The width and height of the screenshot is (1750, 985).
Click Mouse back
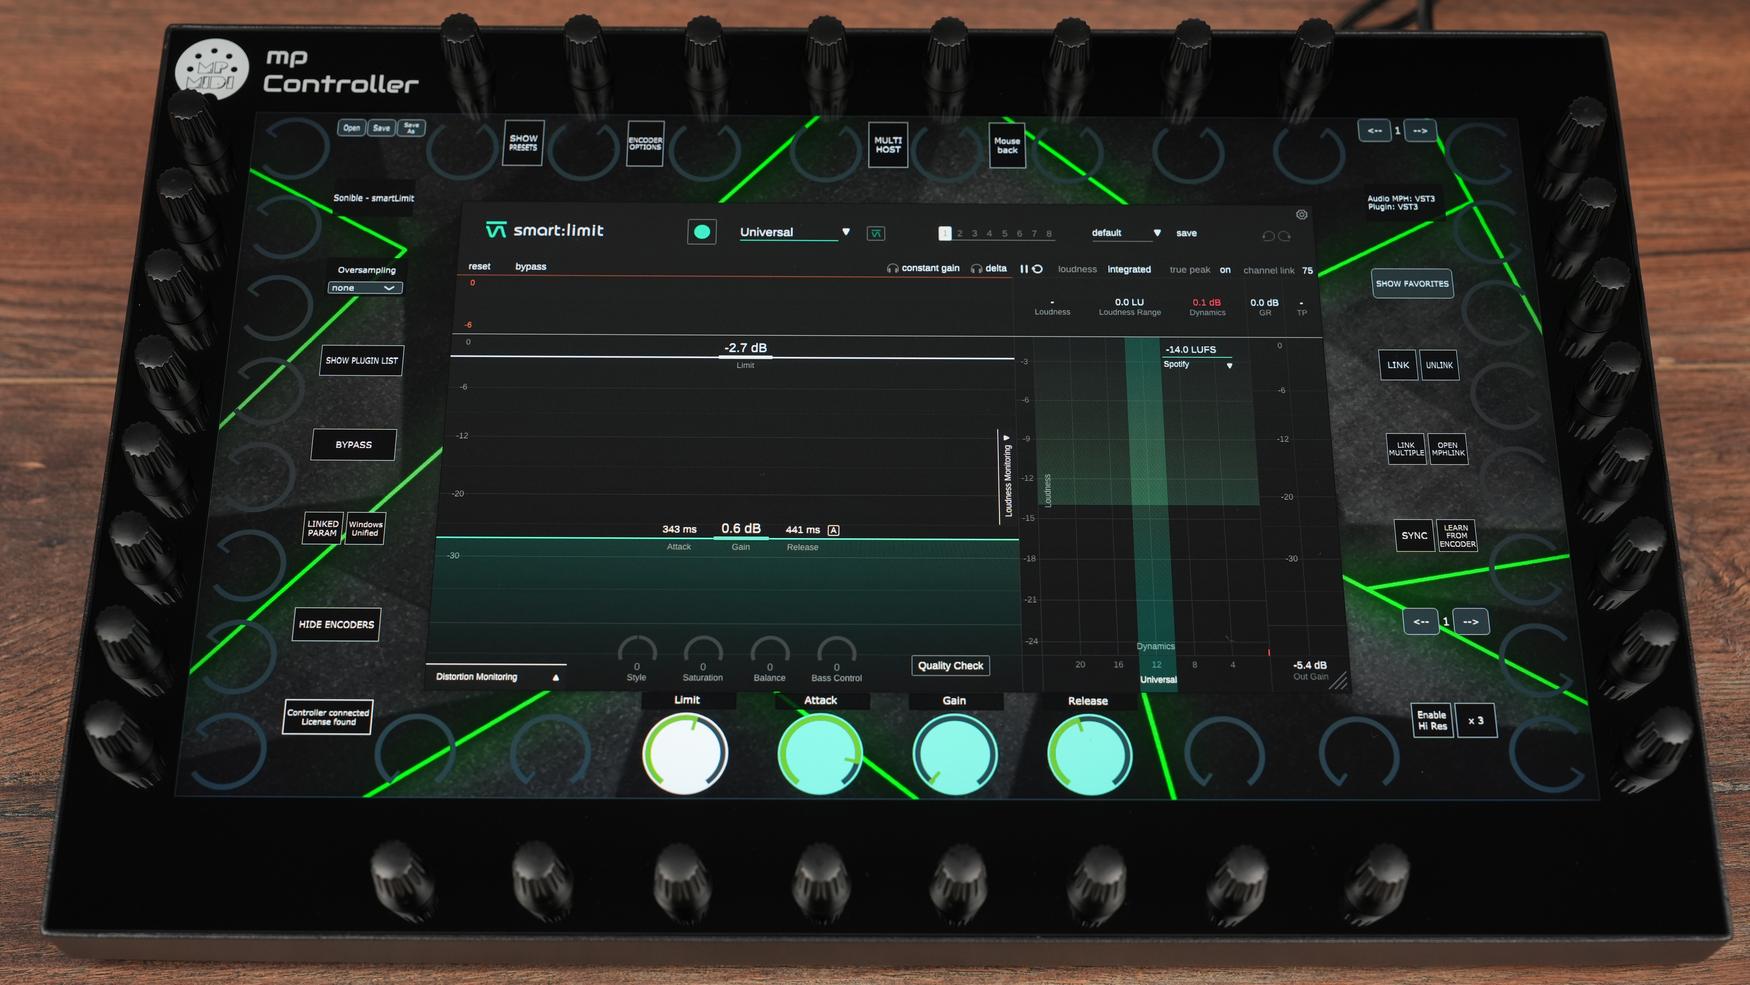[x=1007, y=146]
